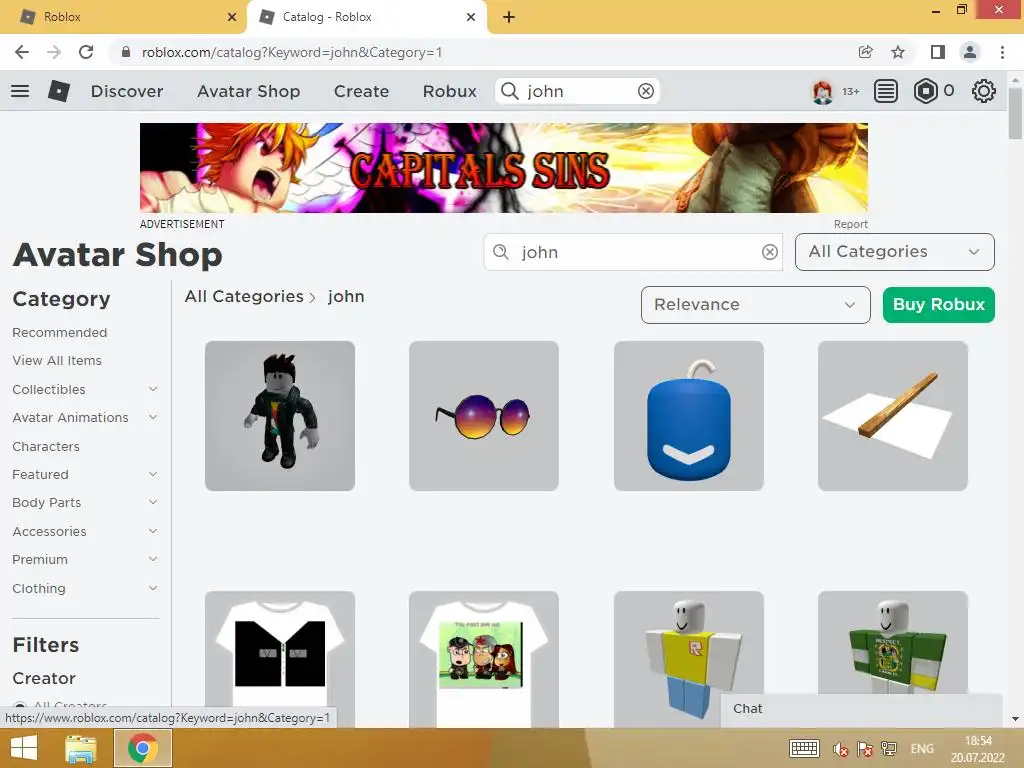Open the Relevance sort dropdown

coord(756,305)
